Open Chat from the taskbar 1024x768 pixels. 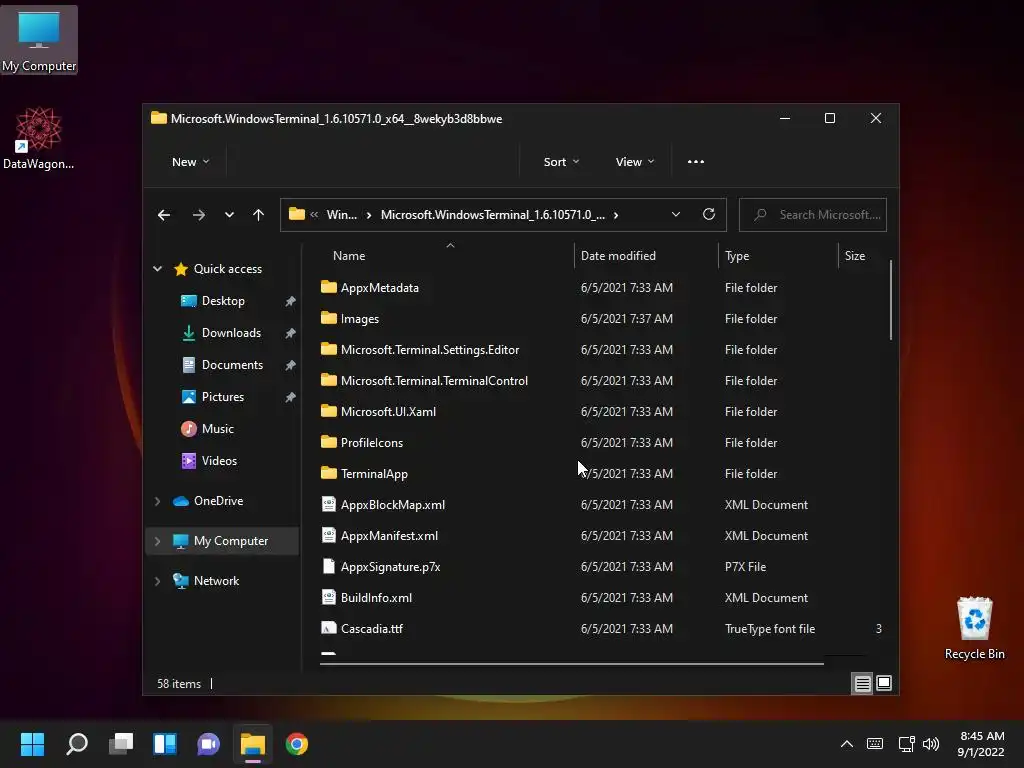point(208,744)
